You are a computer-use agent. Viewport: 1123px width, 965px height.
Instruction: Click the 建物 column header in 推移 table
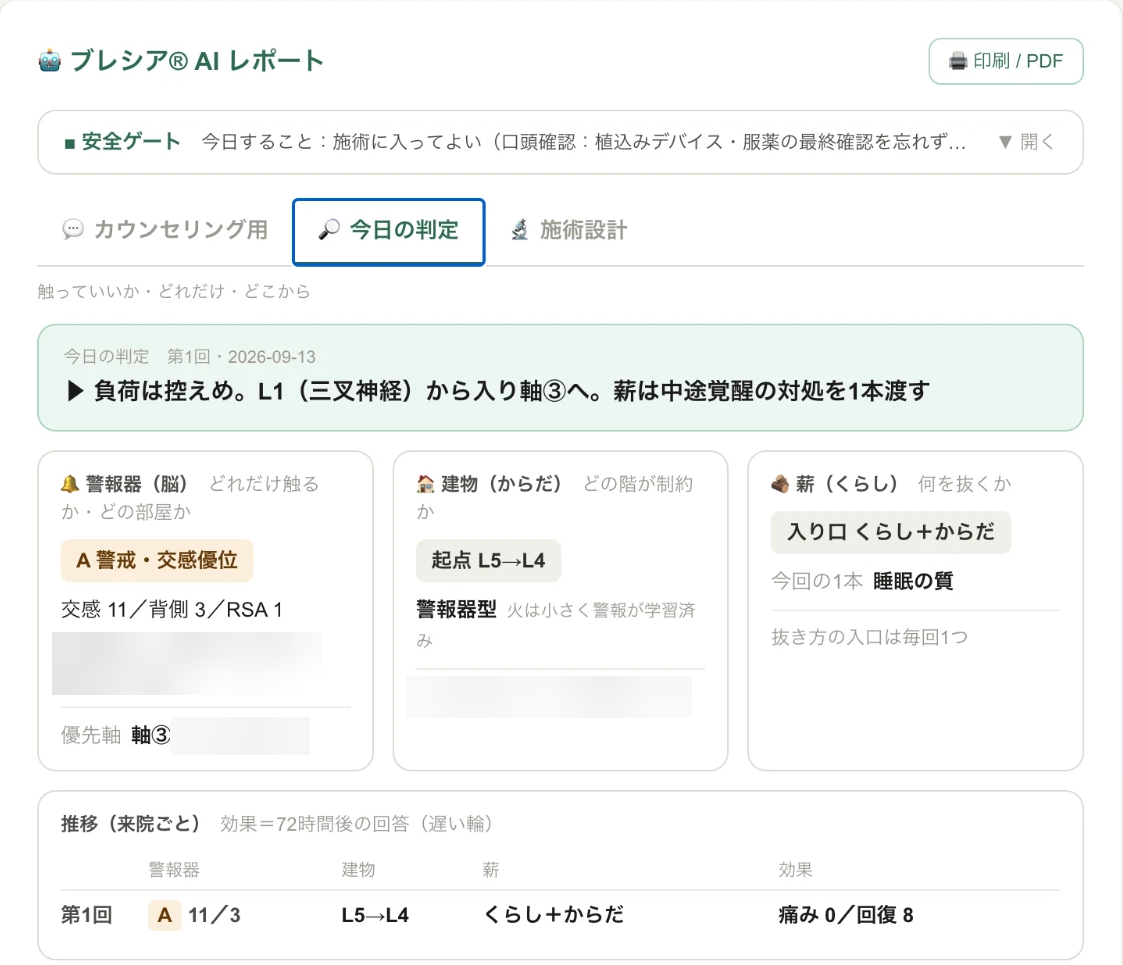[358, 870]
